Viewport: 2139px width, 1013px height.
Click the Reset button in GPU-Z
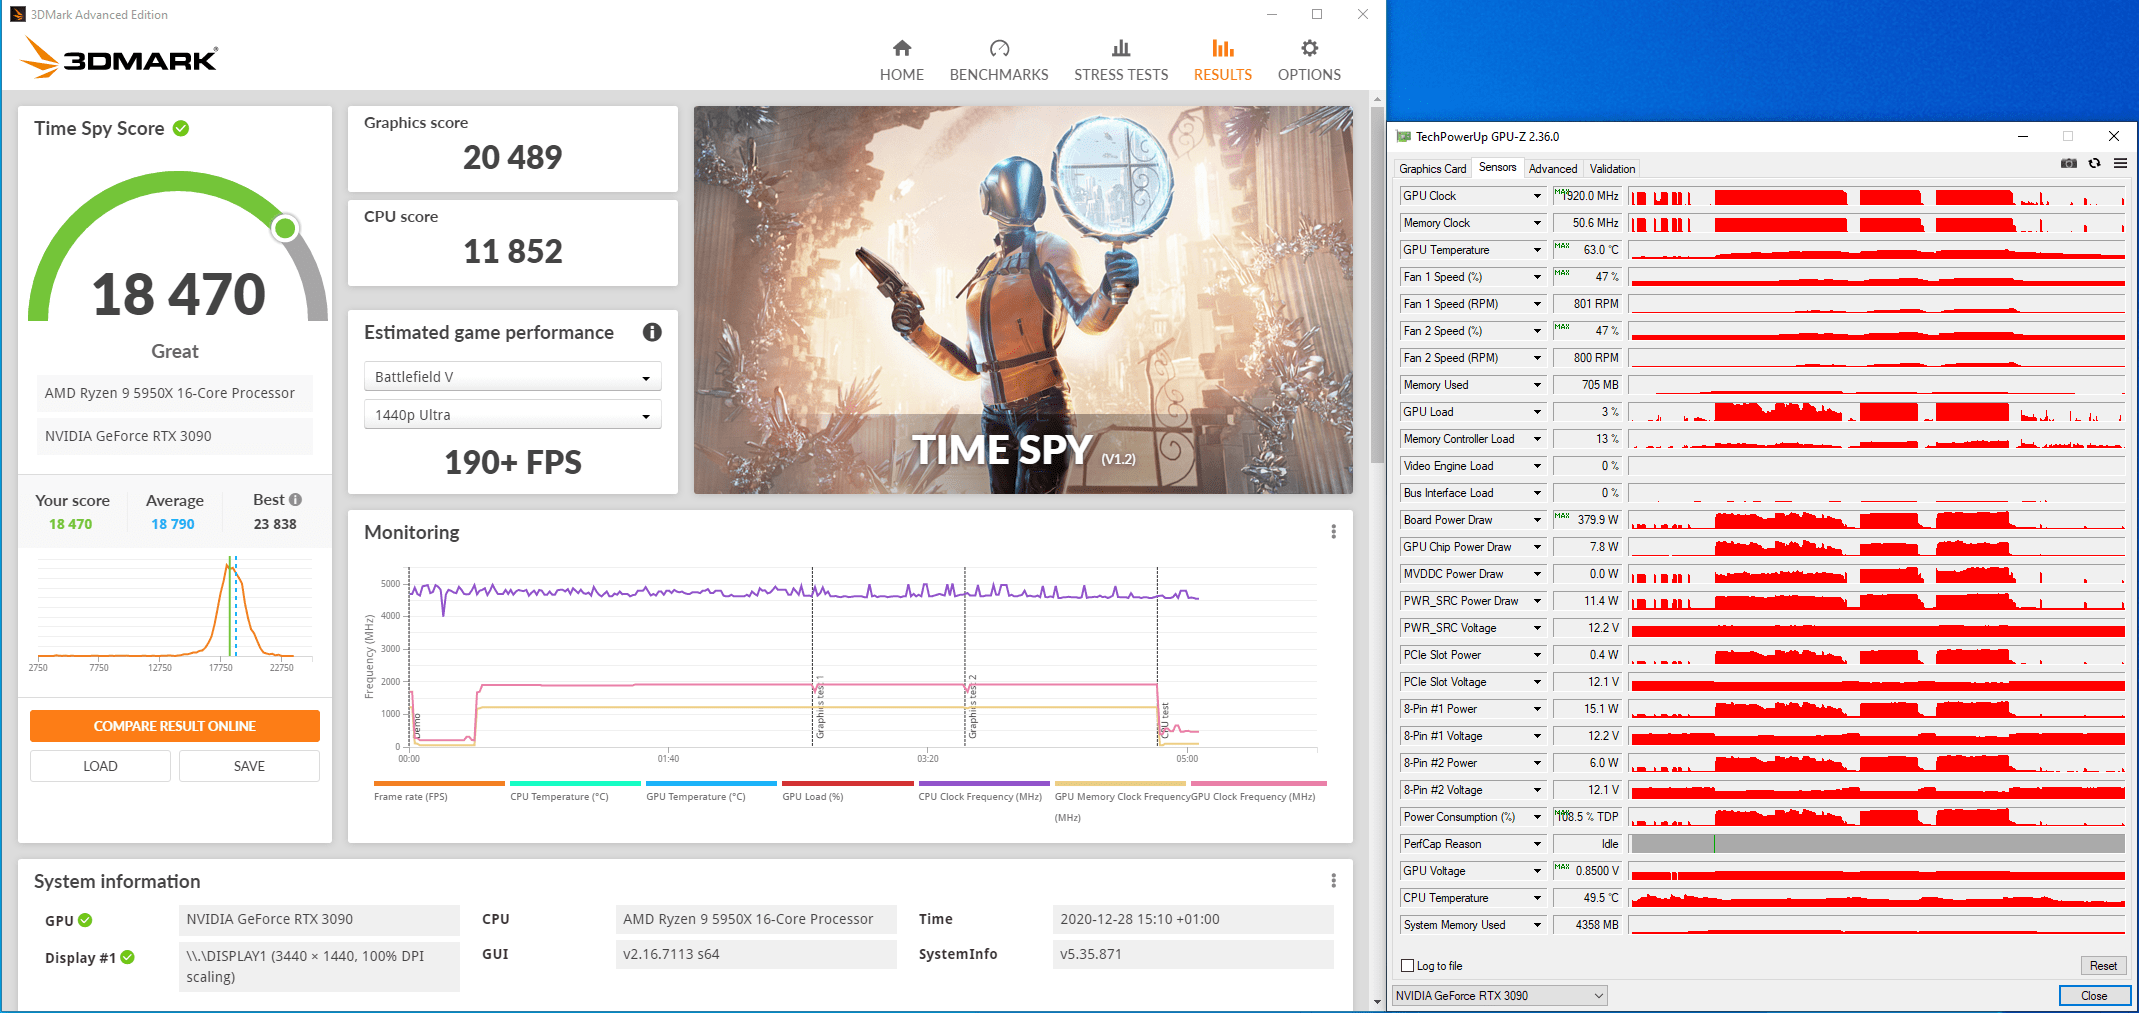2103,966
